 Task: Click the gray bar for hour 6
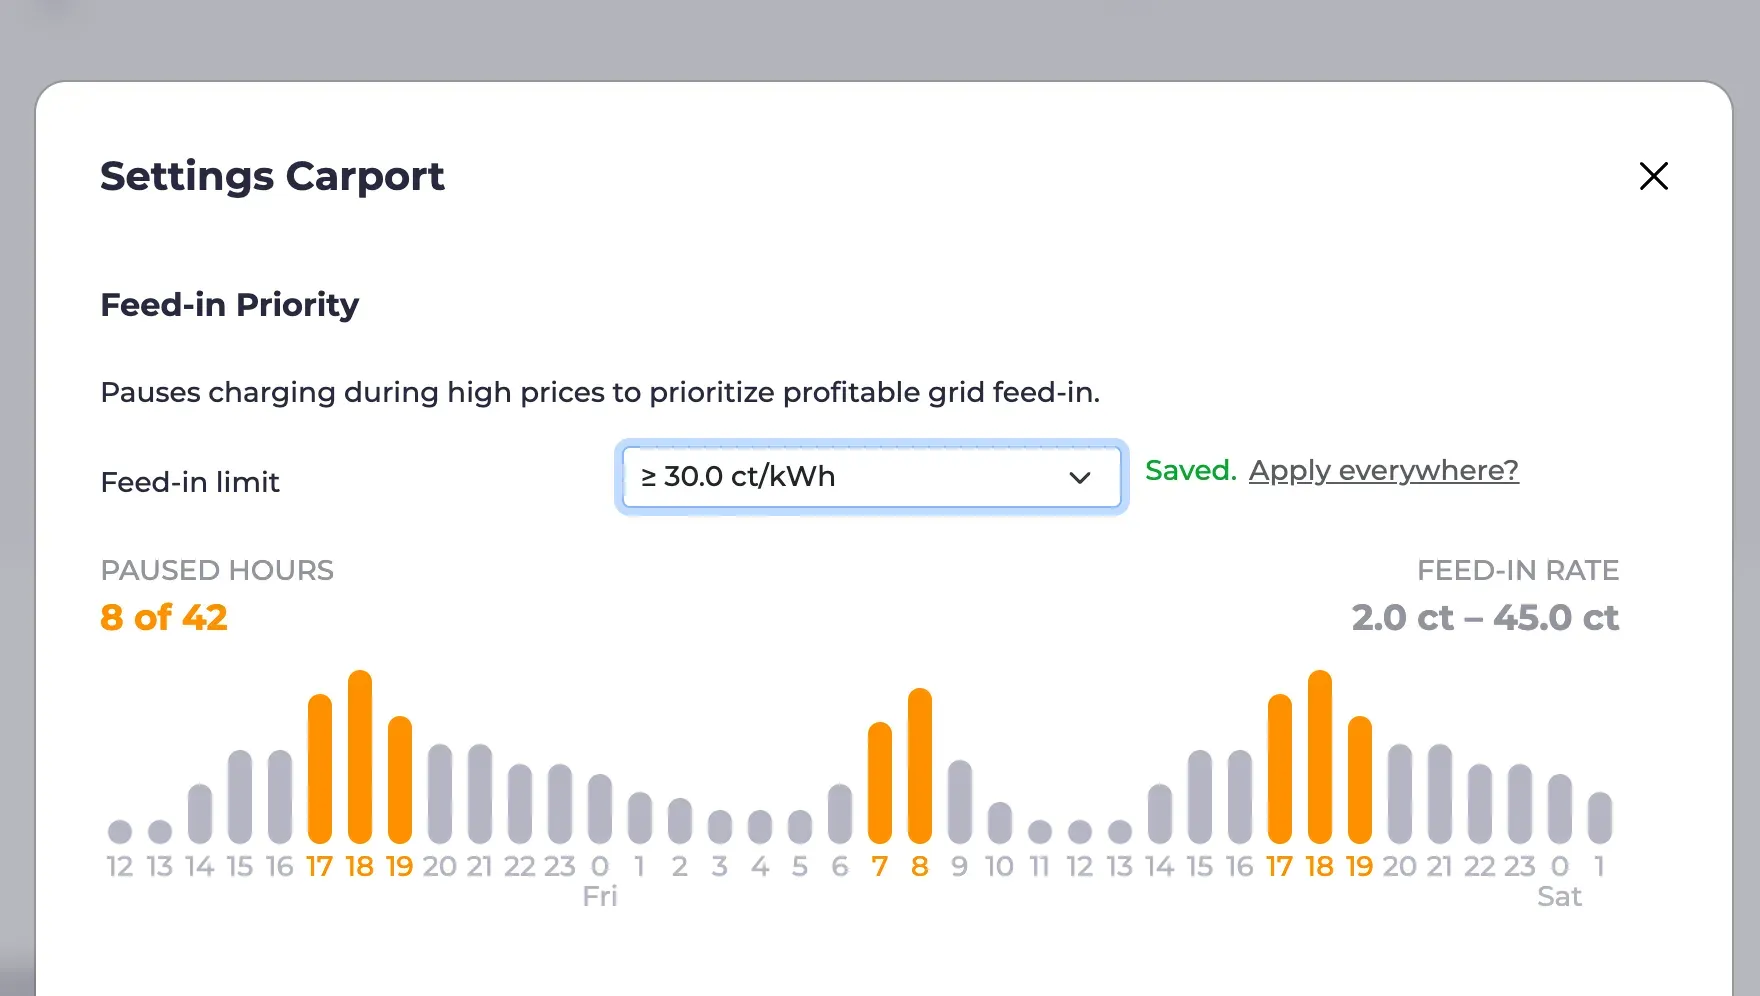pyautogui.click(x=840, y=814)
